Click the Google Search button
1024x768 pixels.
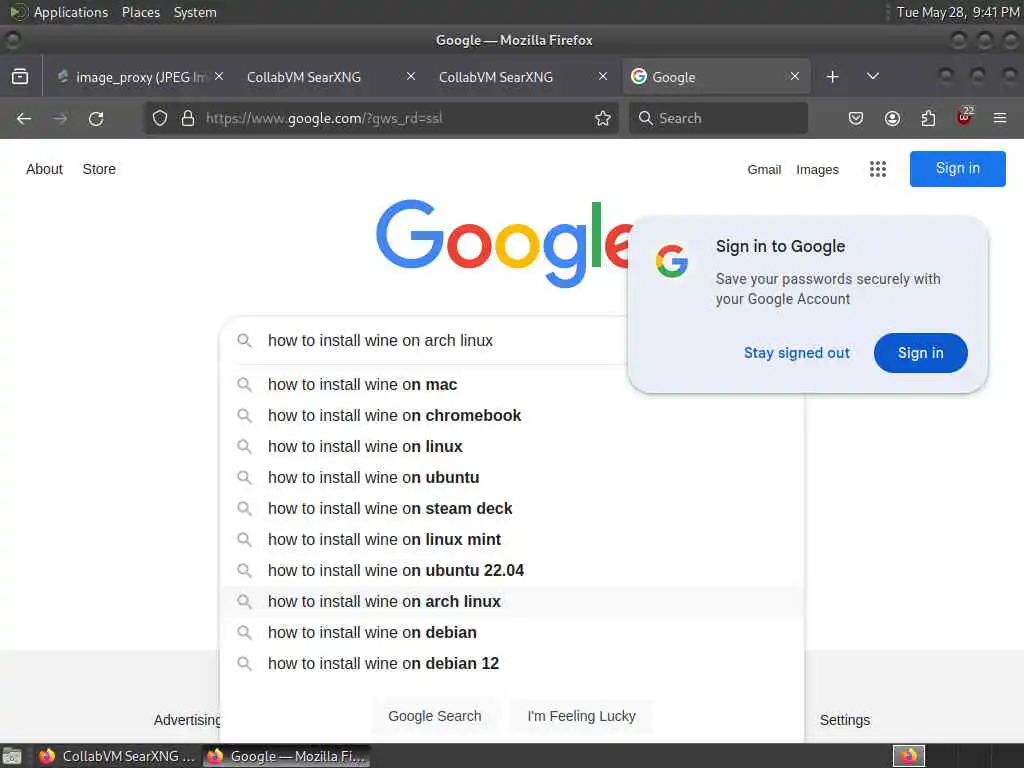click(x=434, y=716)
